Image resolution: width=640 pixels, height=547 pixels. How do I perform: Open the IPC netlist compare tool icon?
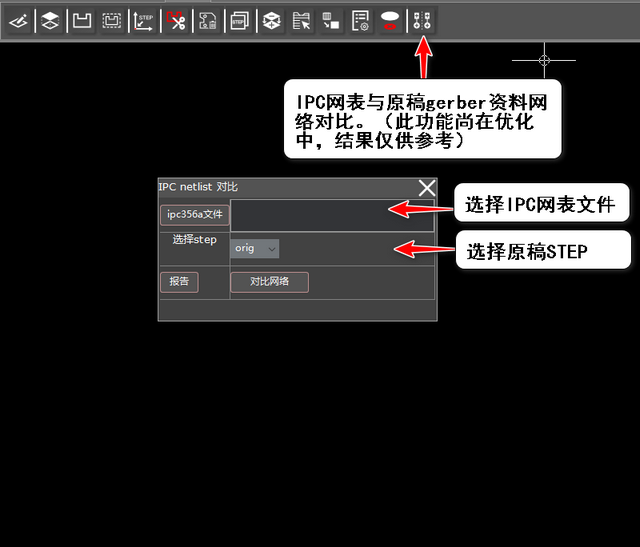click(423, 20)
